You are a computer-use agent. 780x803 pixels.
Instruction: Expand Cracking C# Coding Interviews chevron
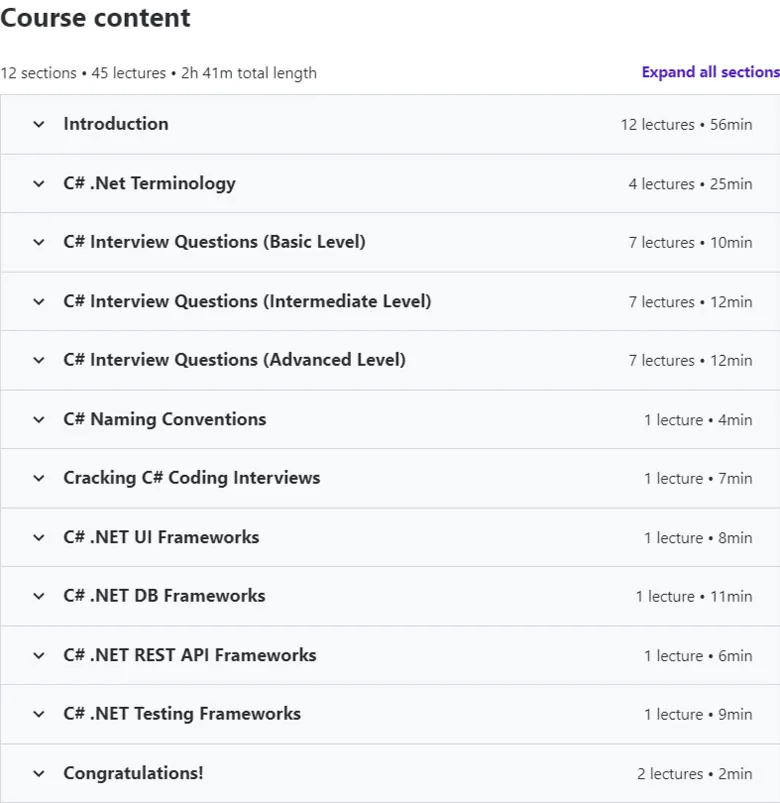(x=38, y=478)
